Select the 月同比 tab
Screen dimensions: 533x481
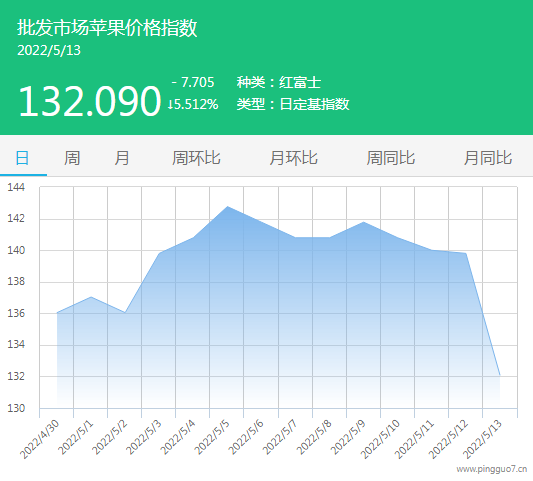[x=488, y=158]
